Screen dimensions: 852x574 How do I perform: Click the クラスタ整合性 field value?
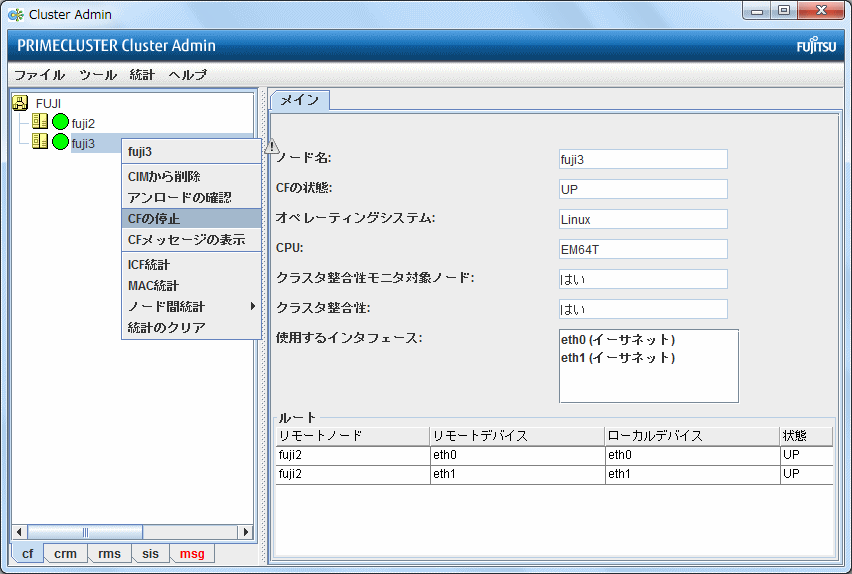(x=643, y=309)
